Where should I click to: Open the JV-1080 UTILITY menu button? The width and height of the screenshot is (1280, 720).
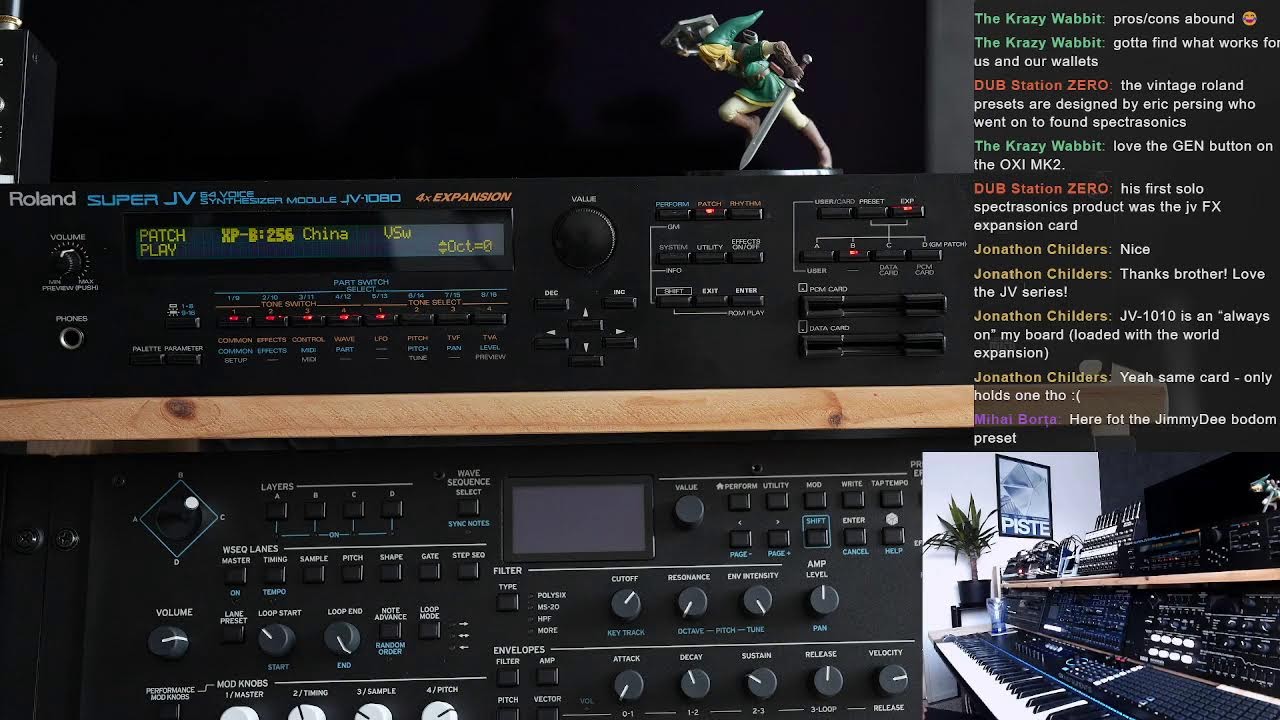710,258
